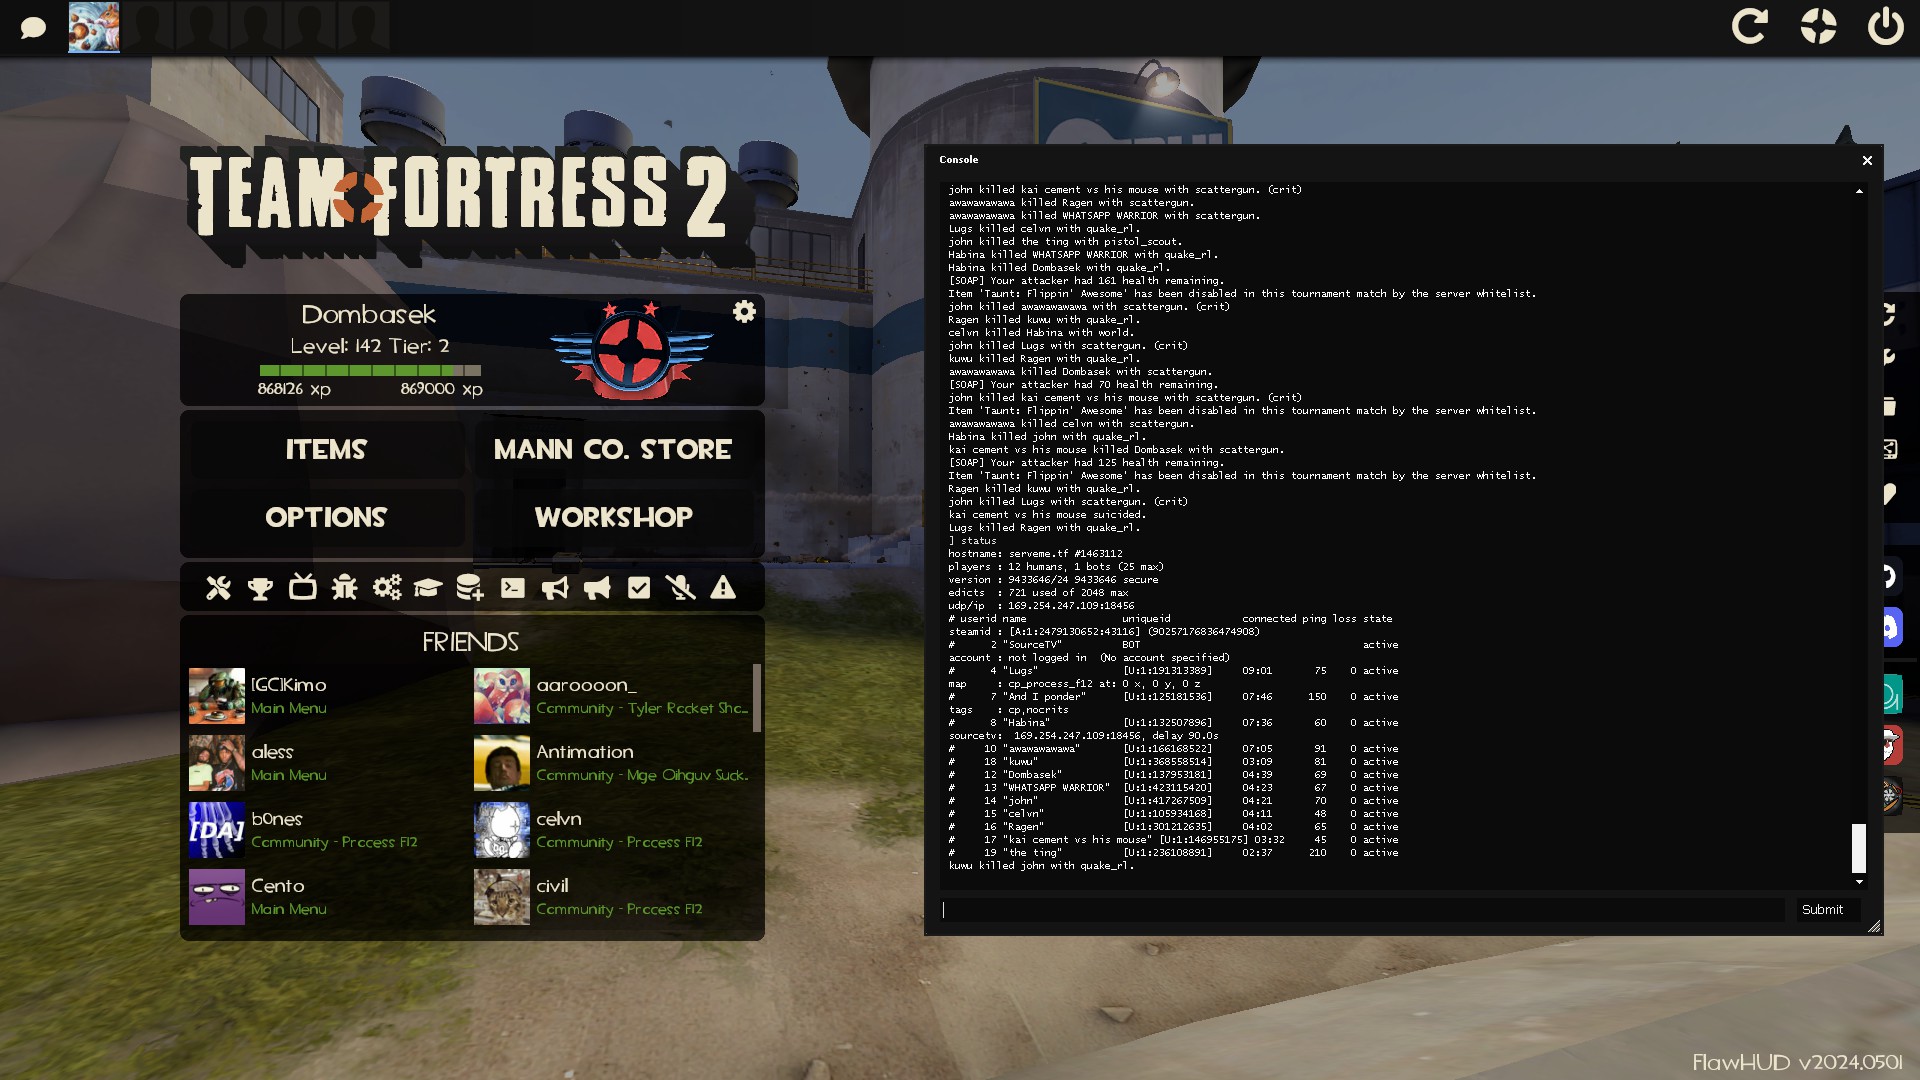The height and width of the screenshot is (1080, 1920).
Task: Click the TV replay icon
Action: pyautogui.click(x=302, y=588)
